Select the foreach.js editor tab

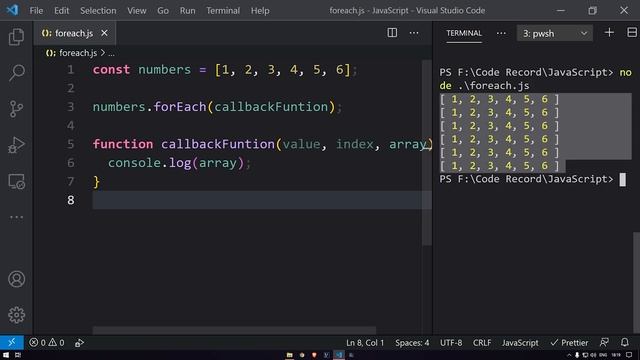tap(74, 33)
